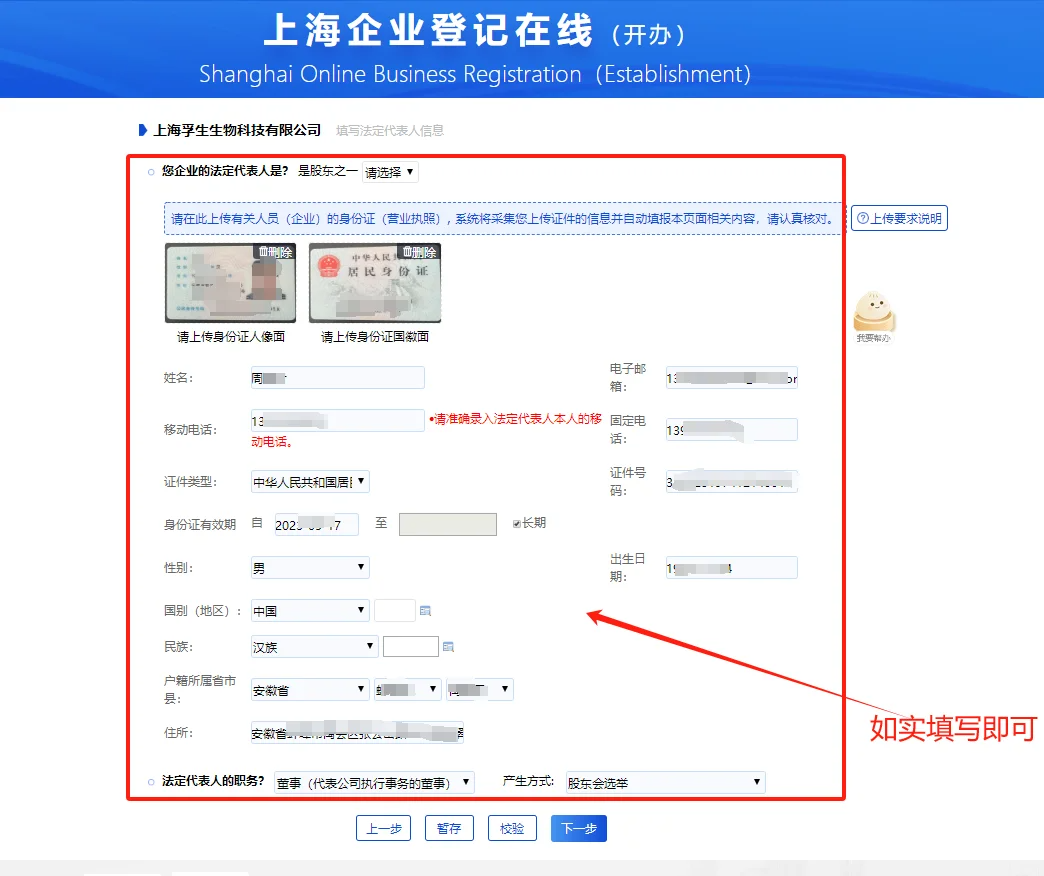This screenshot has height=876, width=1044.
Task: Click the 证件号码 input field
Action: [732, 481]
